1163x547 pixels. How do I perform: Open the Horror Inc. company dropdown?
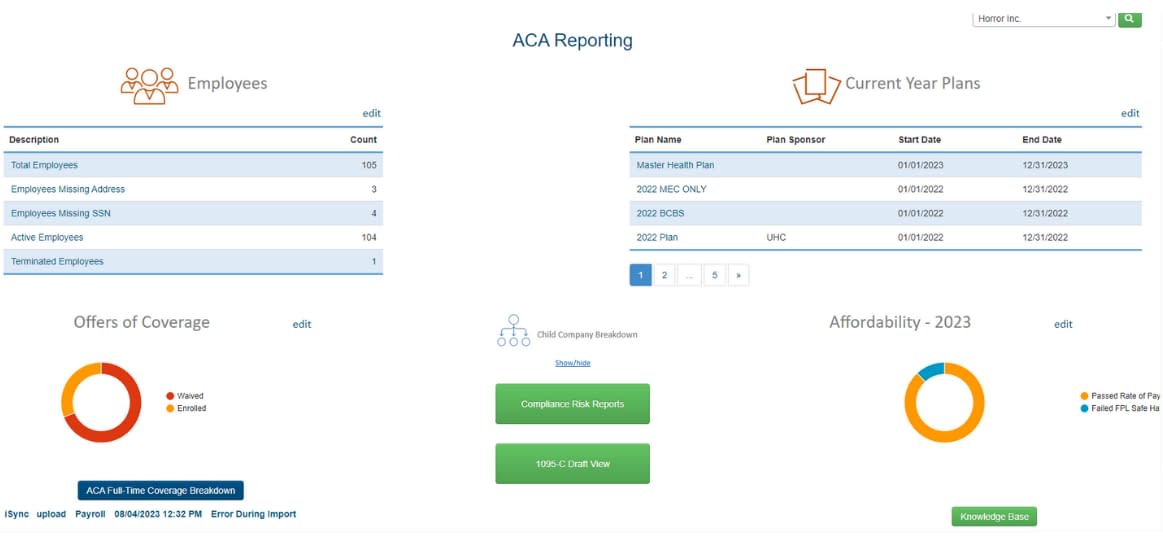[1043, 18]
